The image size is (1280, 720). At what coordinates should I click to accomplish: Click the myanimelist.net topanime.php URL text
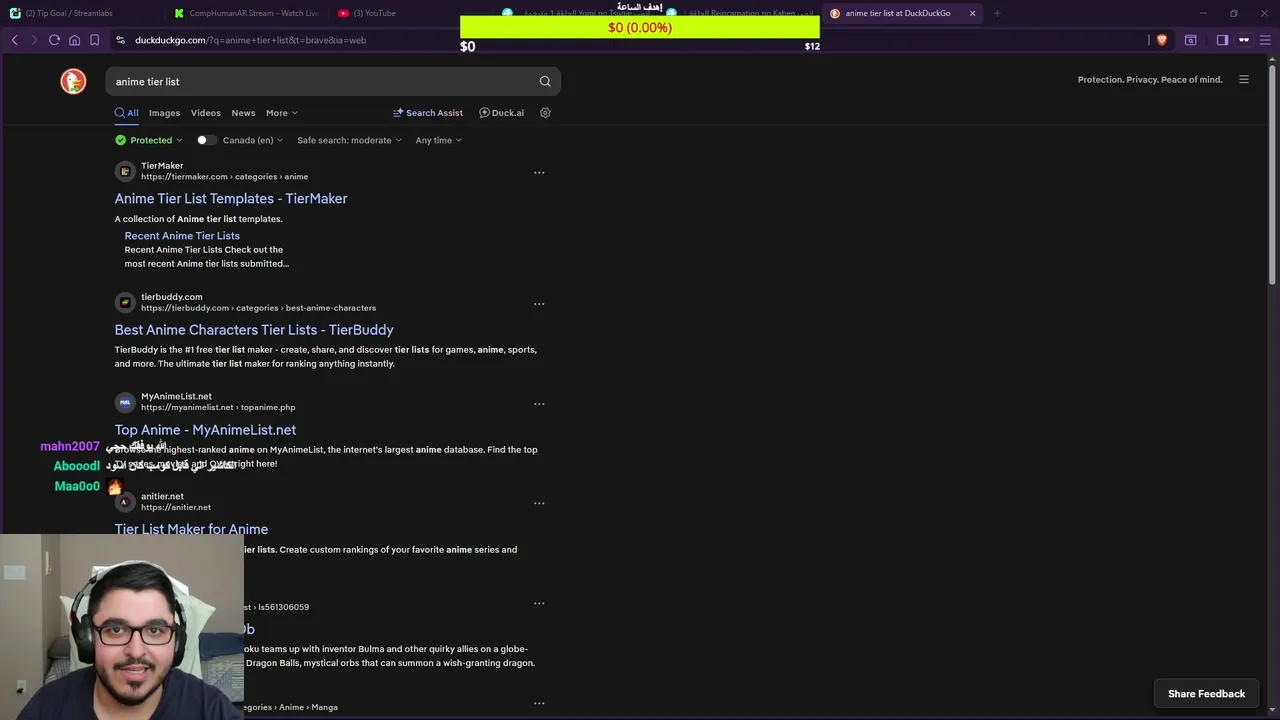click(x=218, y=408)
